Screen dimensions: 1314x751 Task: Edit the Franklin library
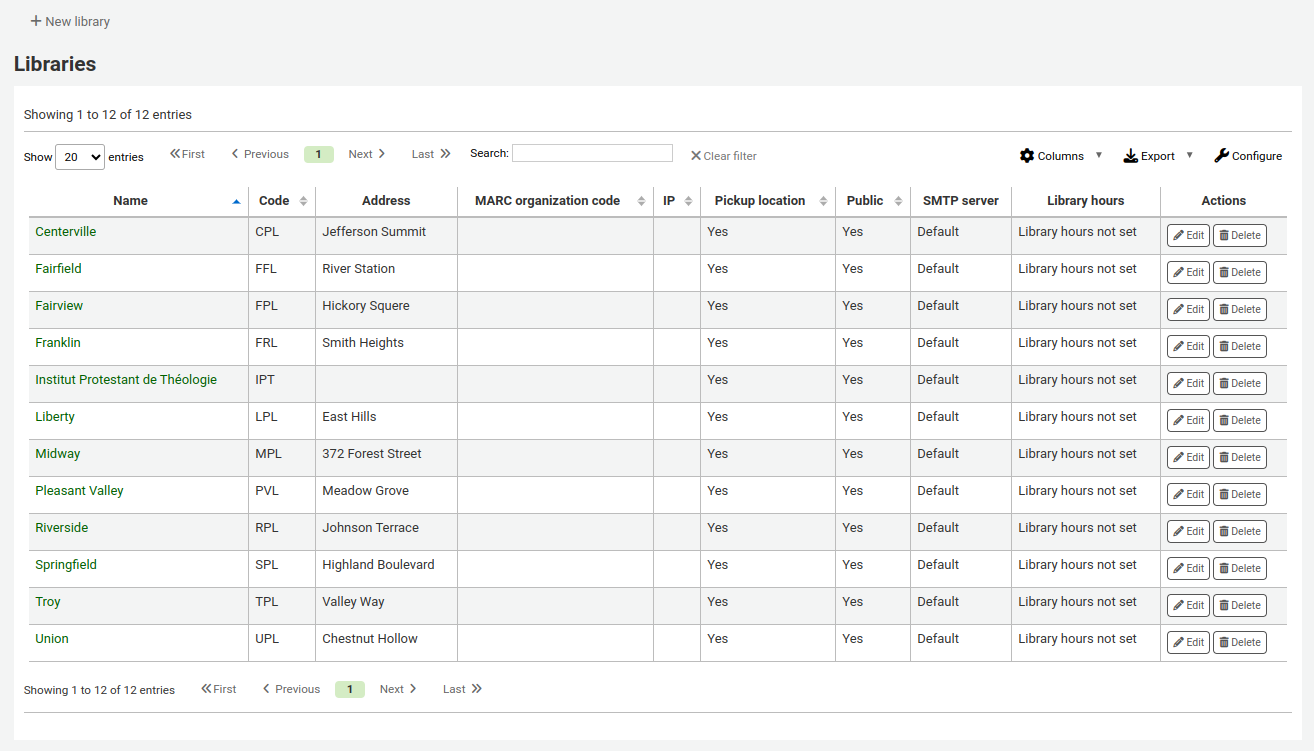[1188, 347]
